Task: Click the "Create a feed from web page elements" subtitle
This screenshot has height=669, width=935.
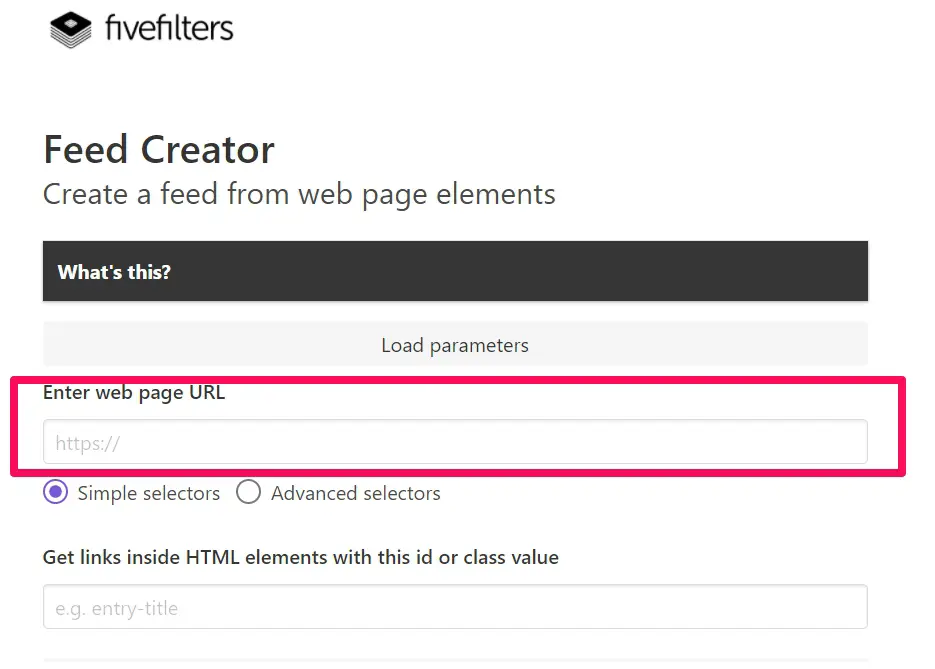Action: [299, 195]
